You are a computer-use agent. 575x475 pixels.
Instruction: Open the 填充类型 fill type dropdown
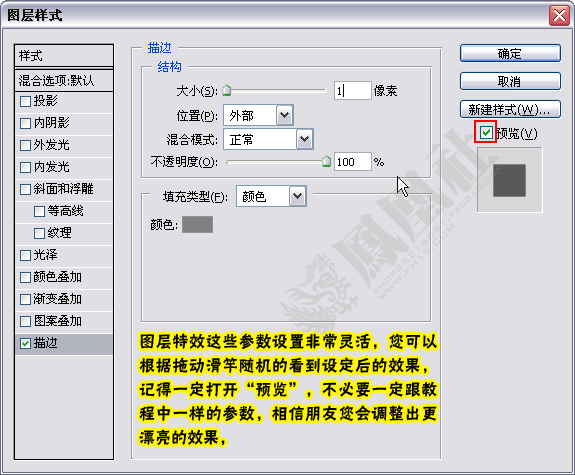pos(297,196)
